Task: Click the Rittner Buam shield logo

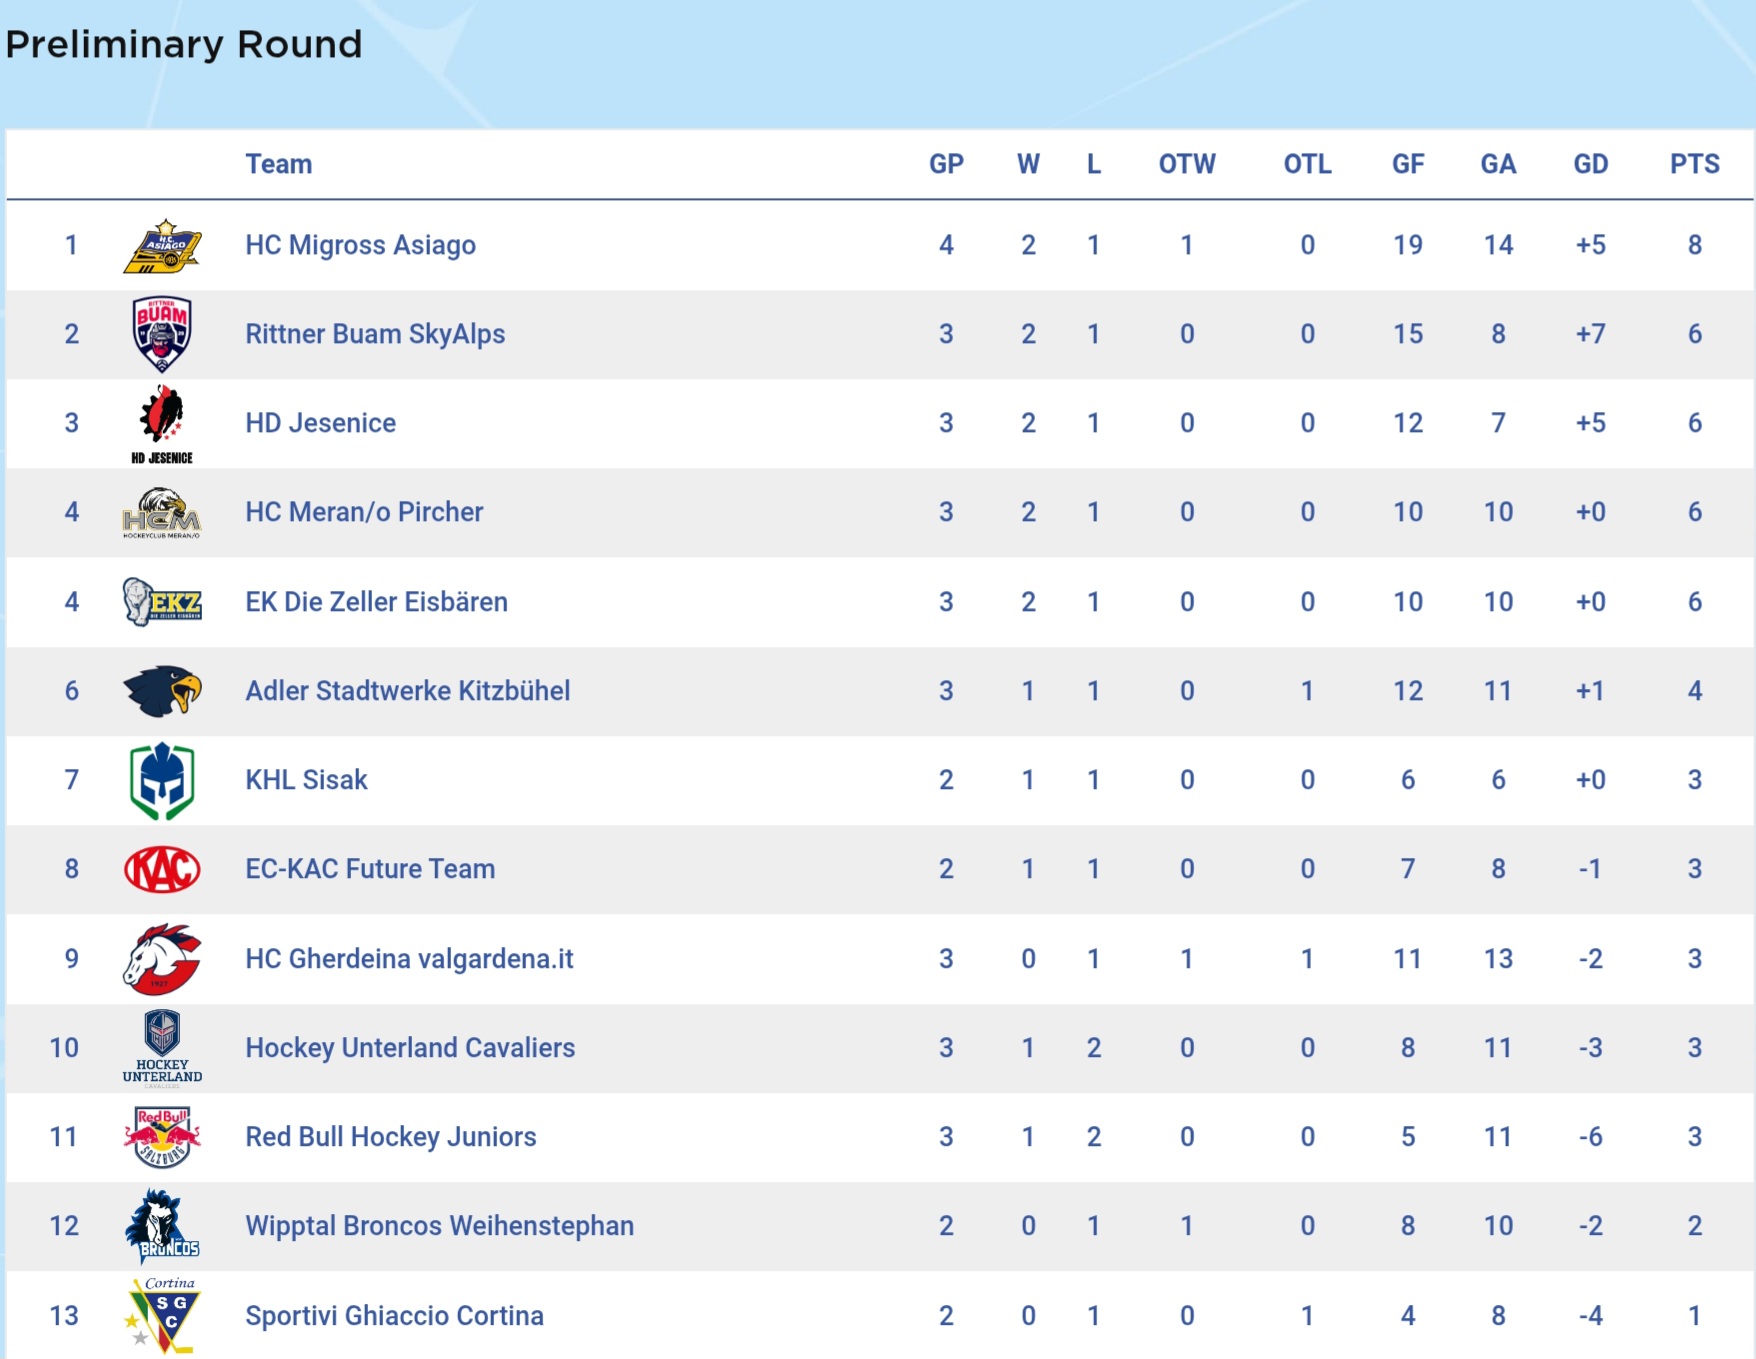Action: (162, 334)
